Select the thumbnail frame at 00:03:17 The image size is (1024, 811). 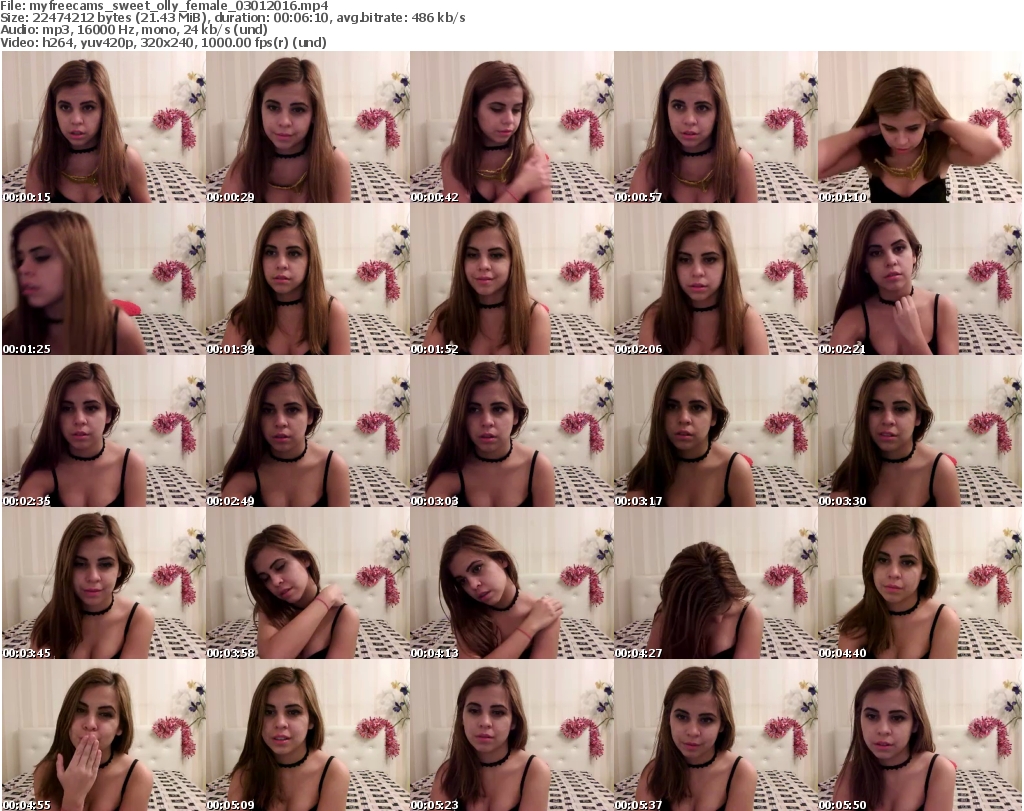click(716, 432)
